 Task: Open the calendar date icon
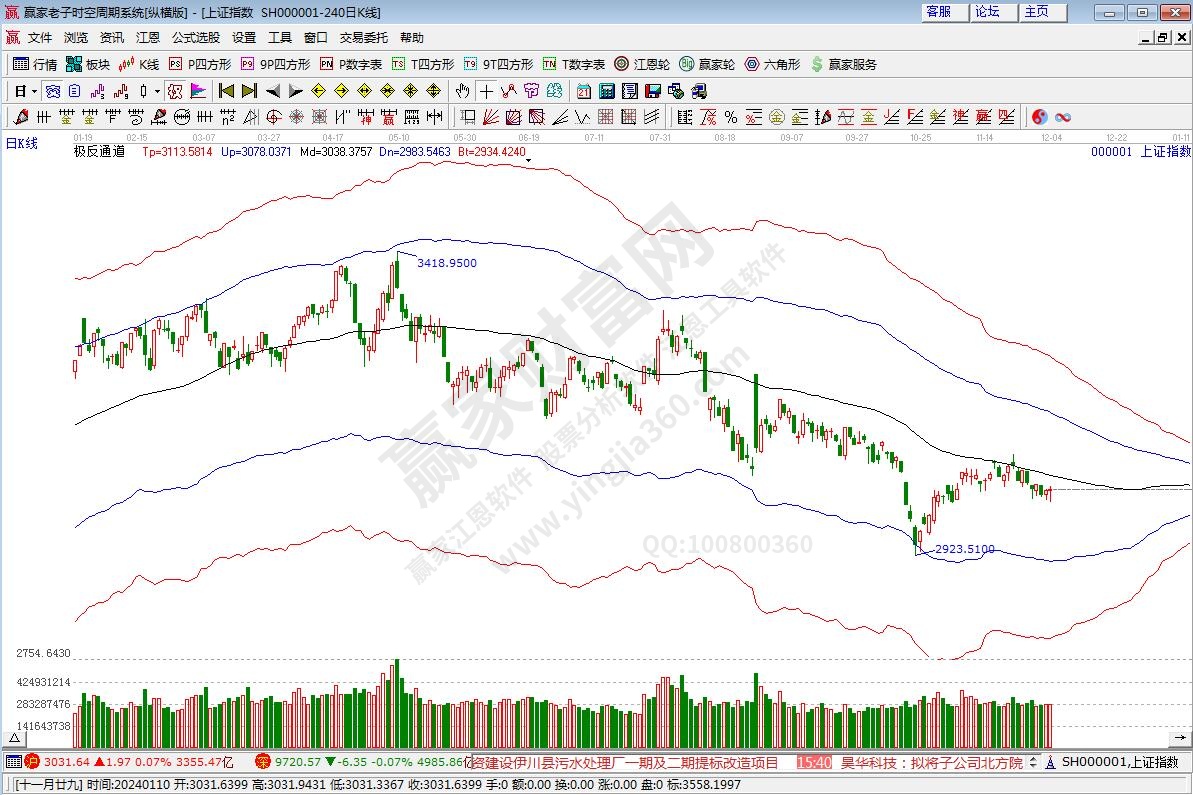coord(585,91)
